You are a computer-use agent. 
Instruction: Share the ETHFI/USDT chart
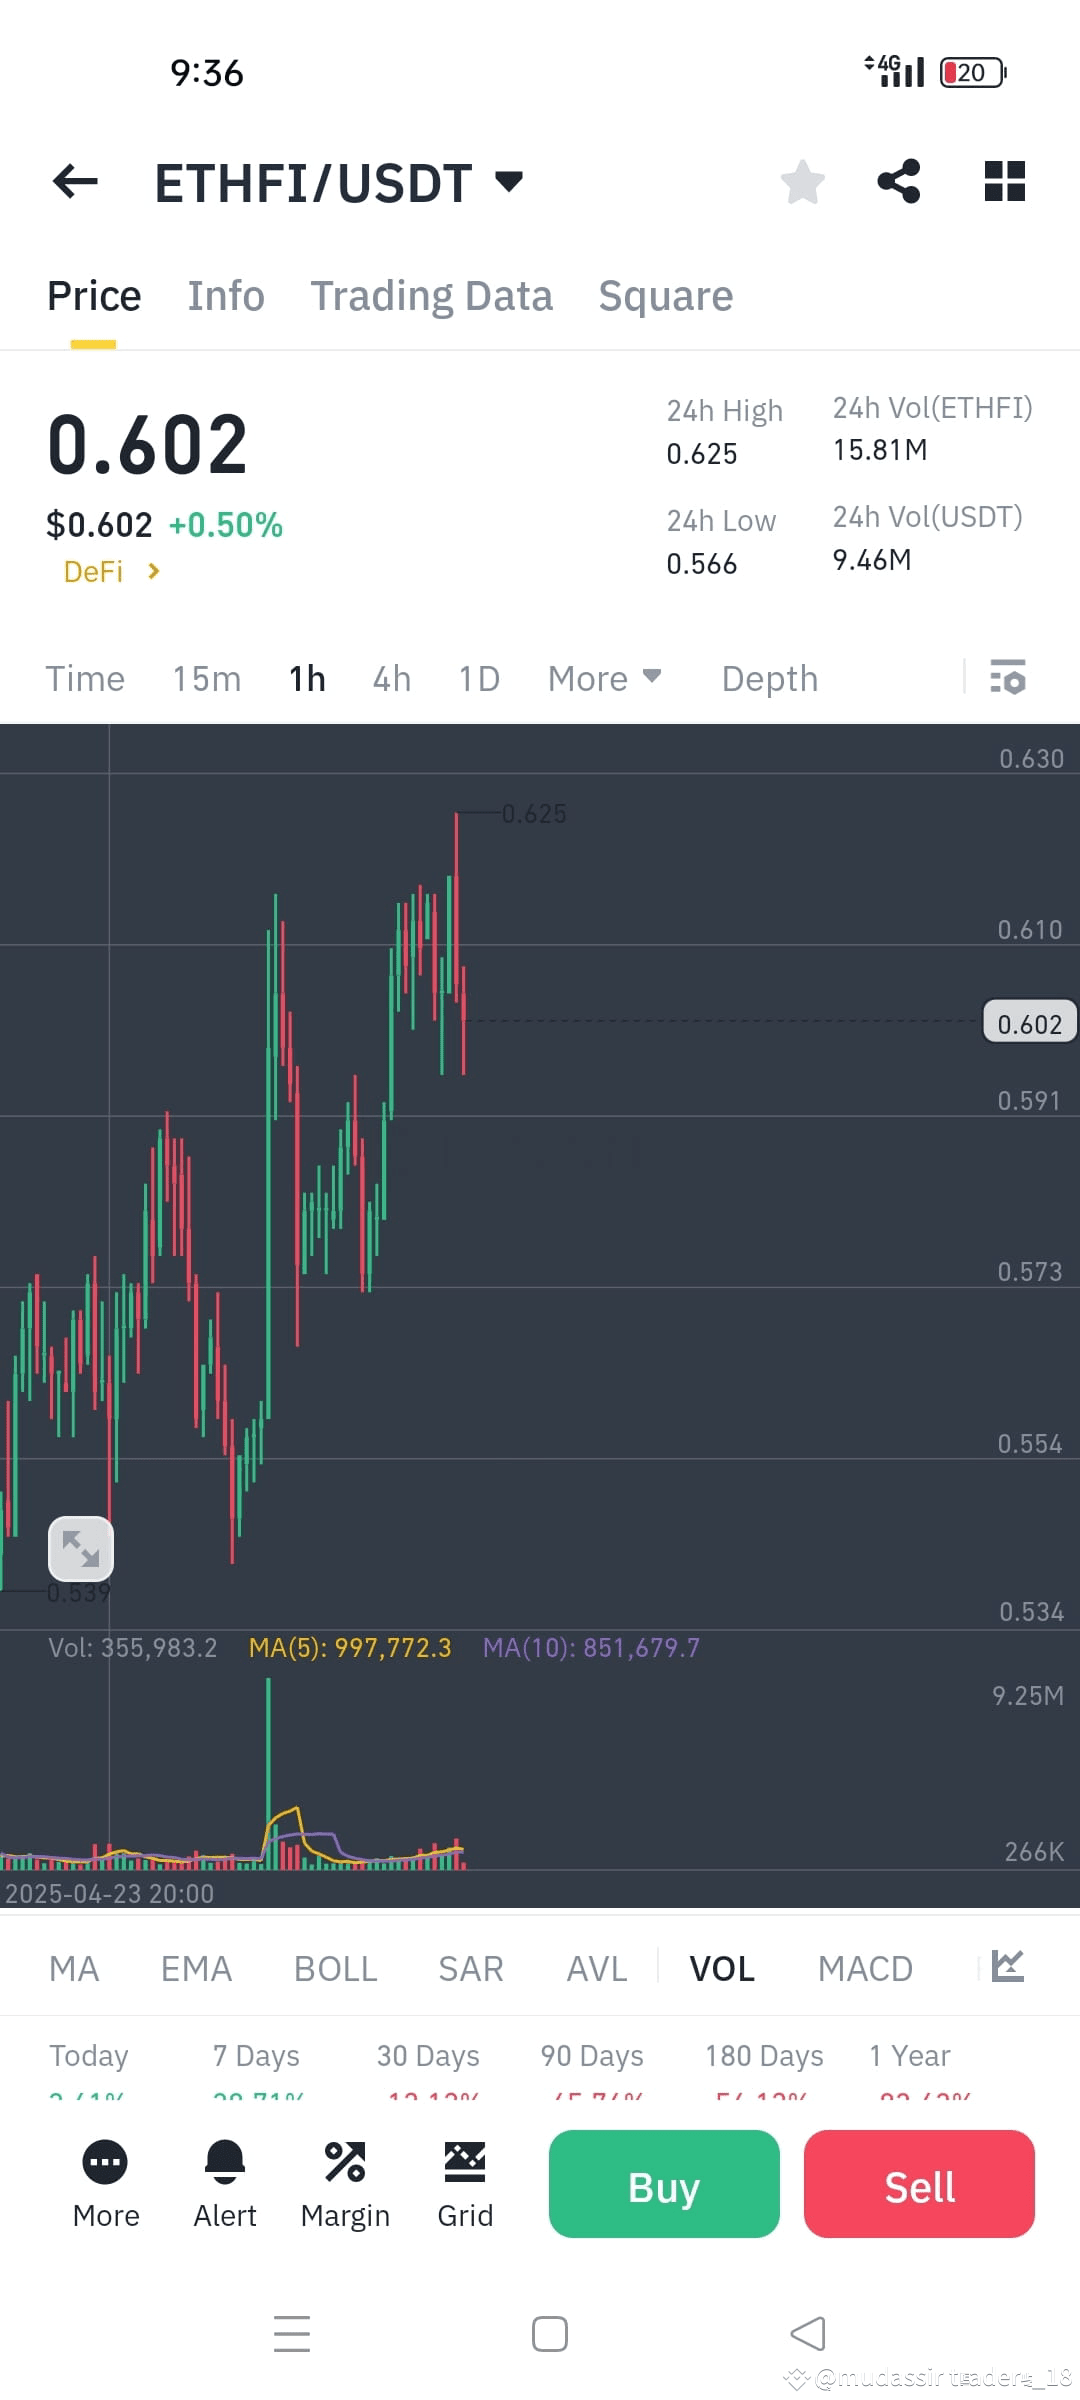pos(899,181)
